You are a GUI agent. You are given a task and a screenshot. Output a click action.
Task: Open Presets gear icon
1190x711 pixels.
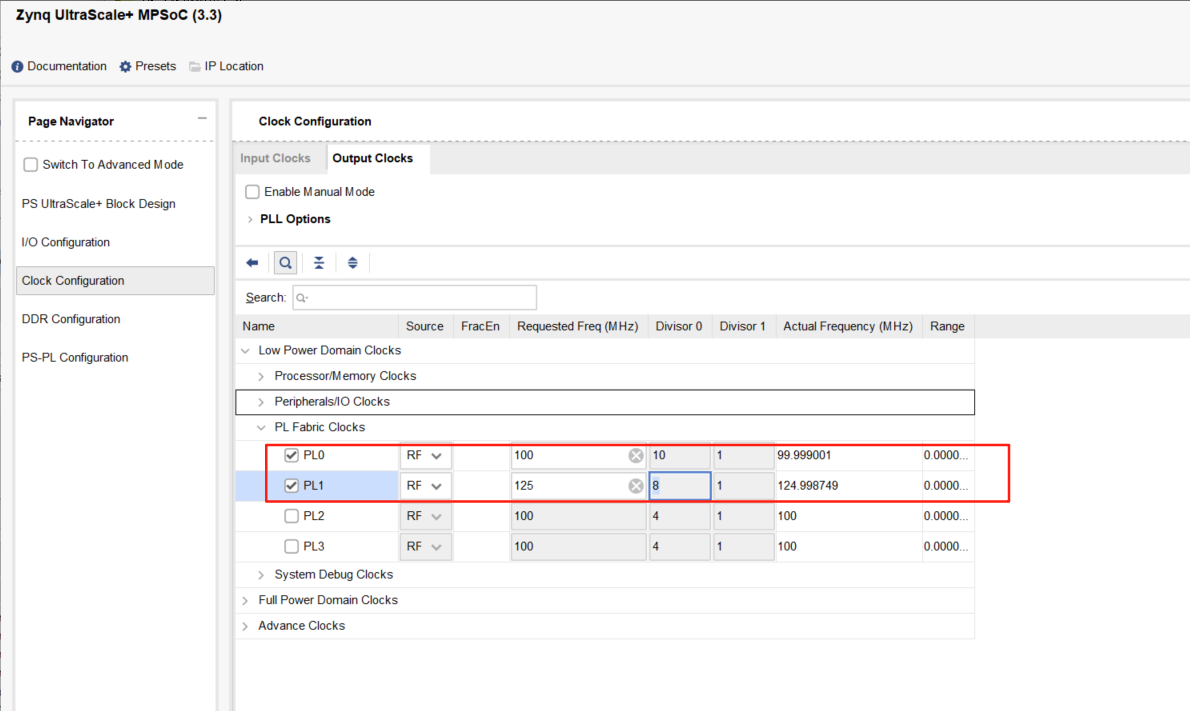(x=125, y=67)
